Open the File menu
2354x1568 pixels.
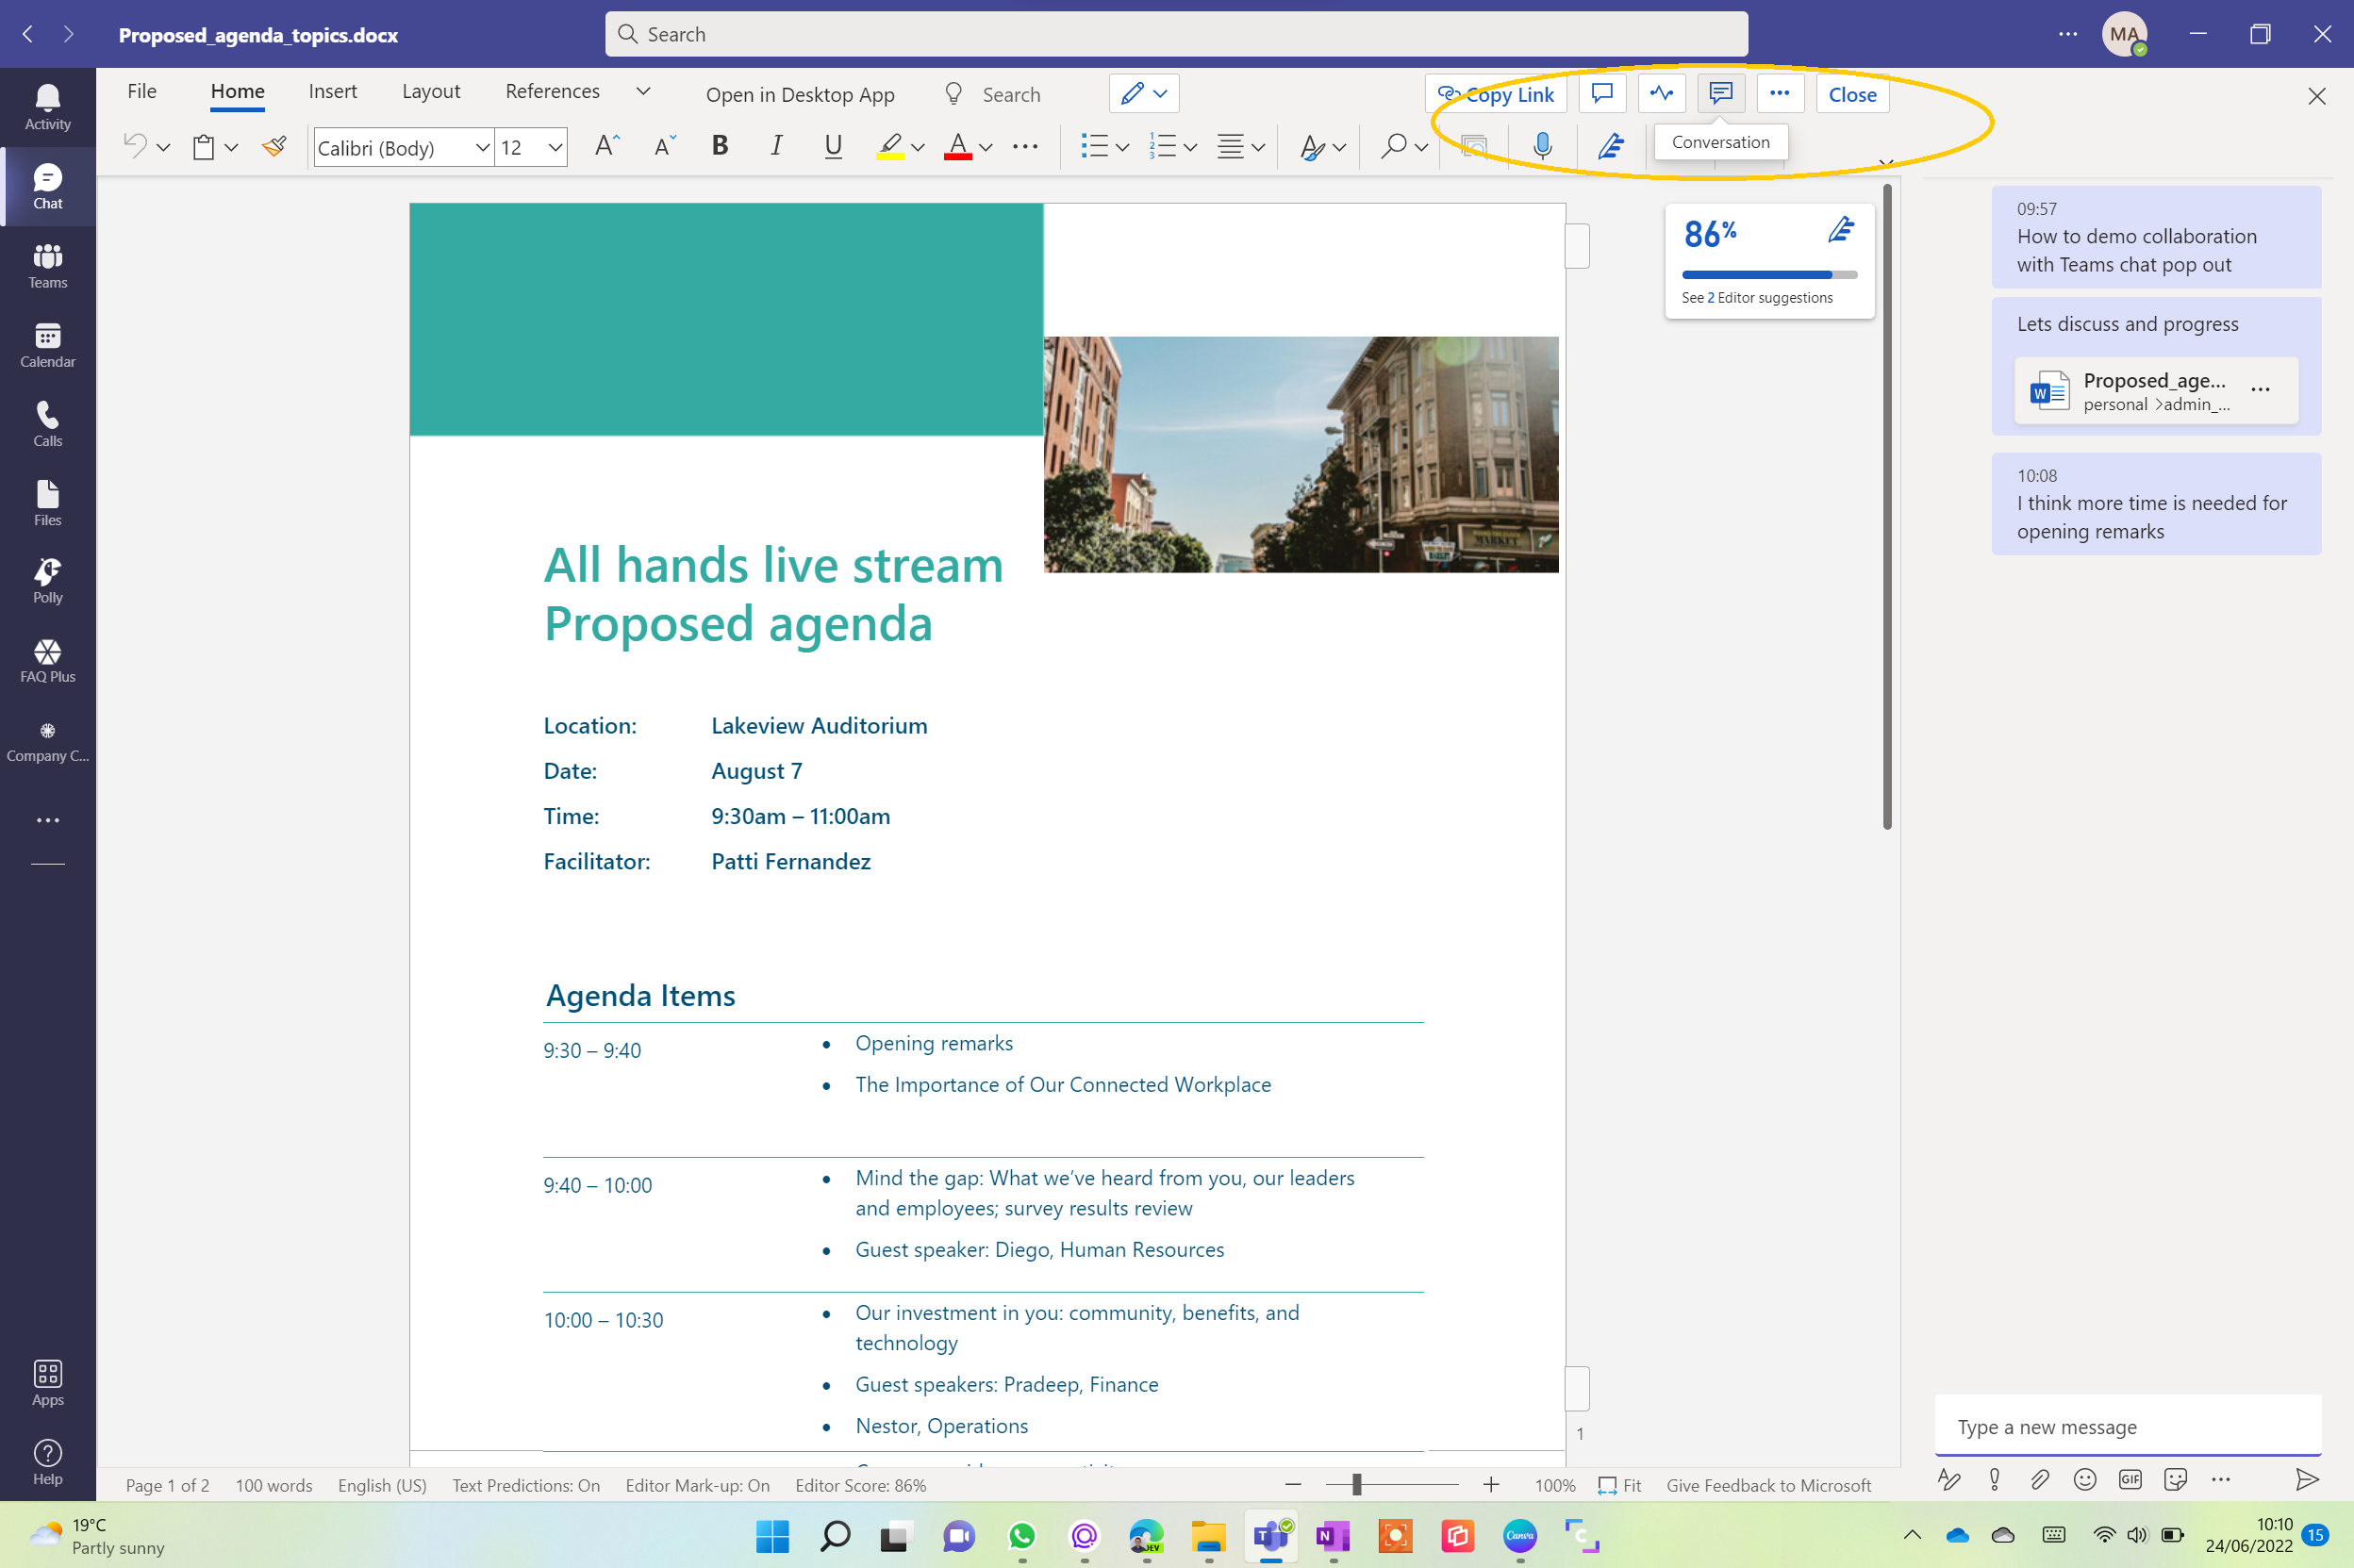142,91
